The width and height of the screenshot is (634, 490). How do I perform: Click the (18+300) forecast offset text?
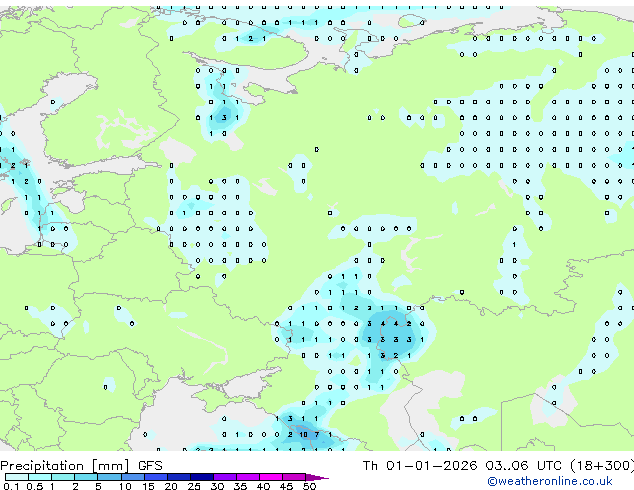602,466
